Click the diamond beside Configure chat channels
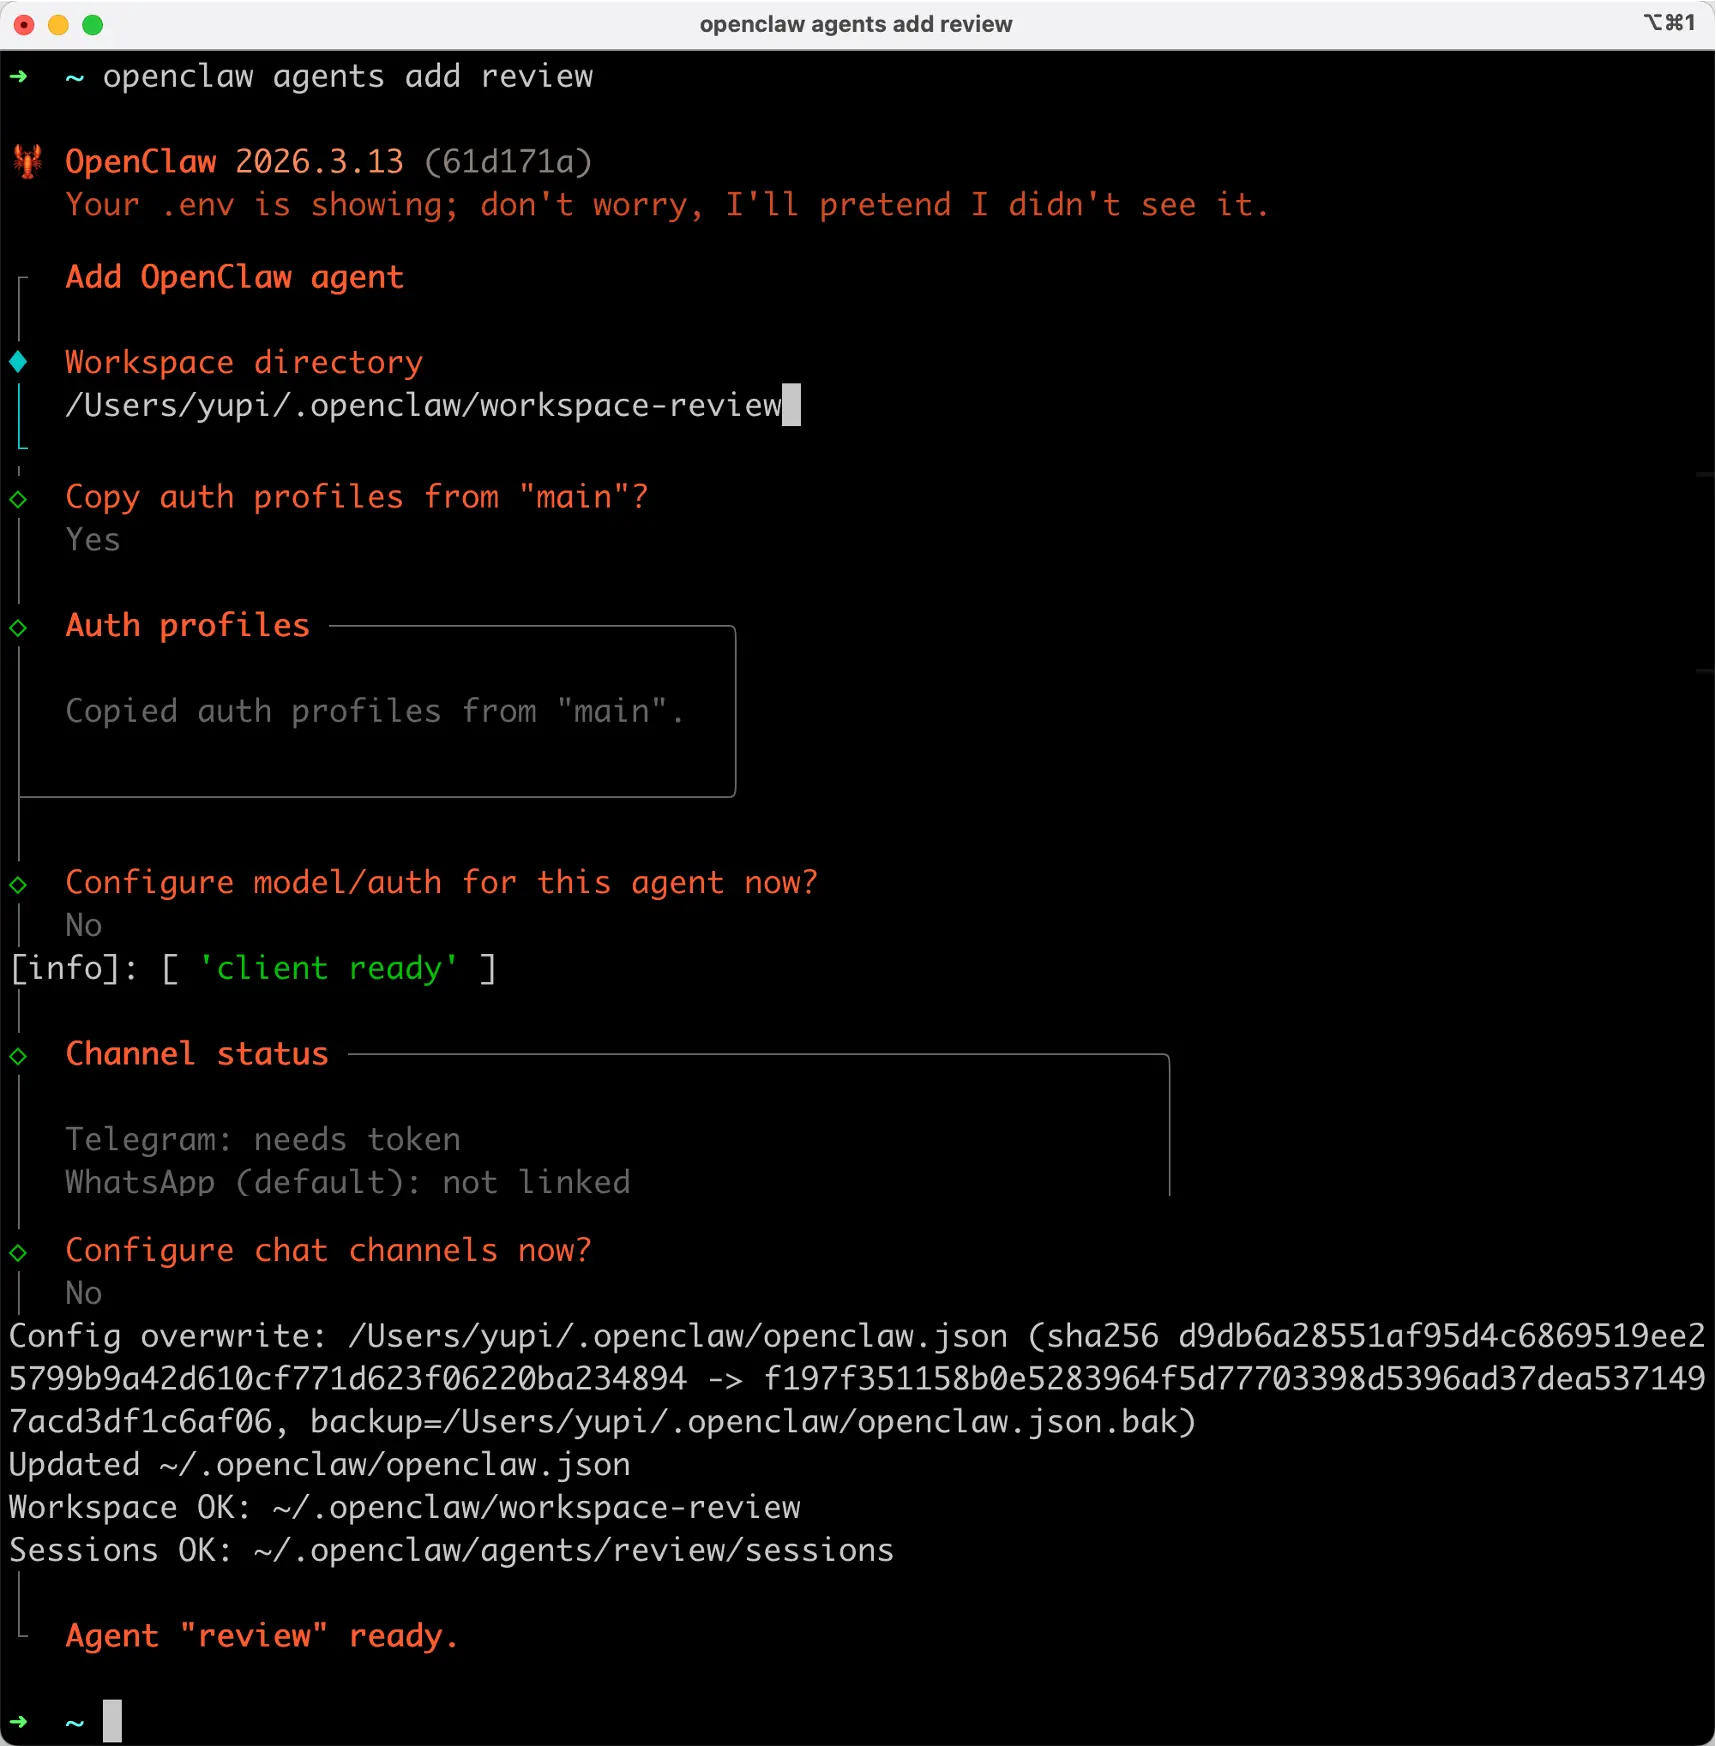The image size is (1716, 1746). coord(18,1252)
